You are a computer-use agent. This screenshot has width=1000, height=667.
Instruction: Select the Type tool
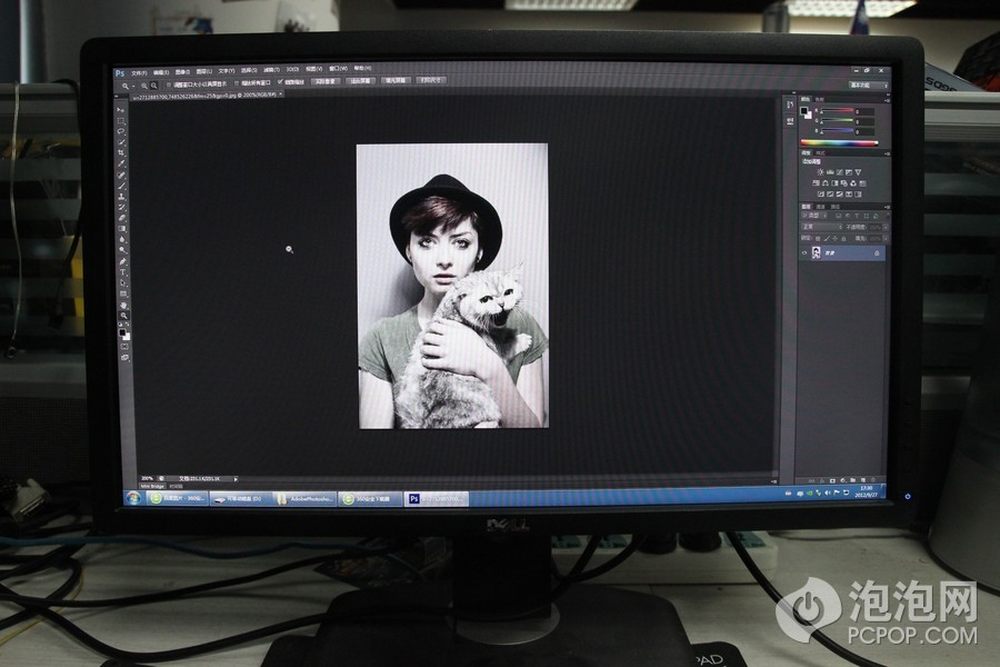pyautogui.click(x=123, y=272)
